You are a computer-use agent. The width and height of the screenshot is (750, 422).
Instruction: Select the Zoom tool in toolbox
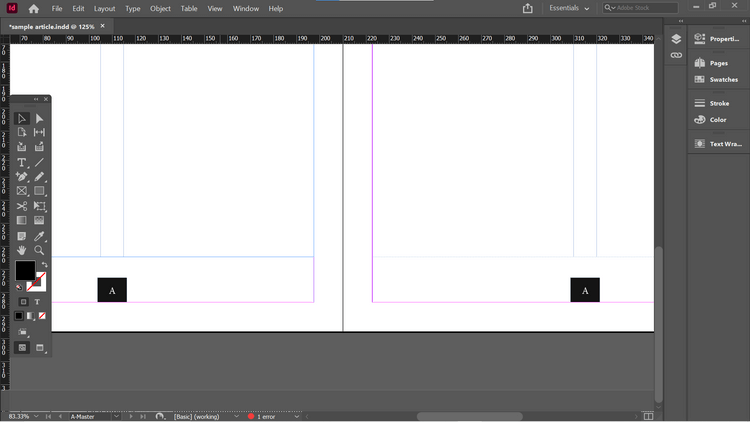[x=39, y=250]
